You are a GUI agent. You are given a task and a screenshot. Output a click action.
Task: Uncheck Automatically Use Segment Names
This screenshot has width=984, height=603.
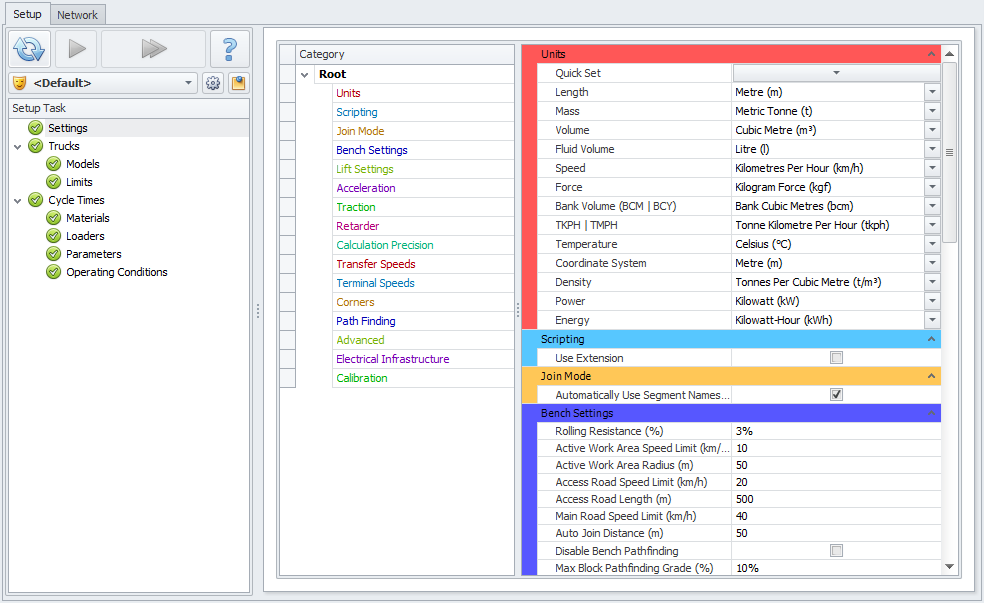pyautogui.click(x=836, y=395)
